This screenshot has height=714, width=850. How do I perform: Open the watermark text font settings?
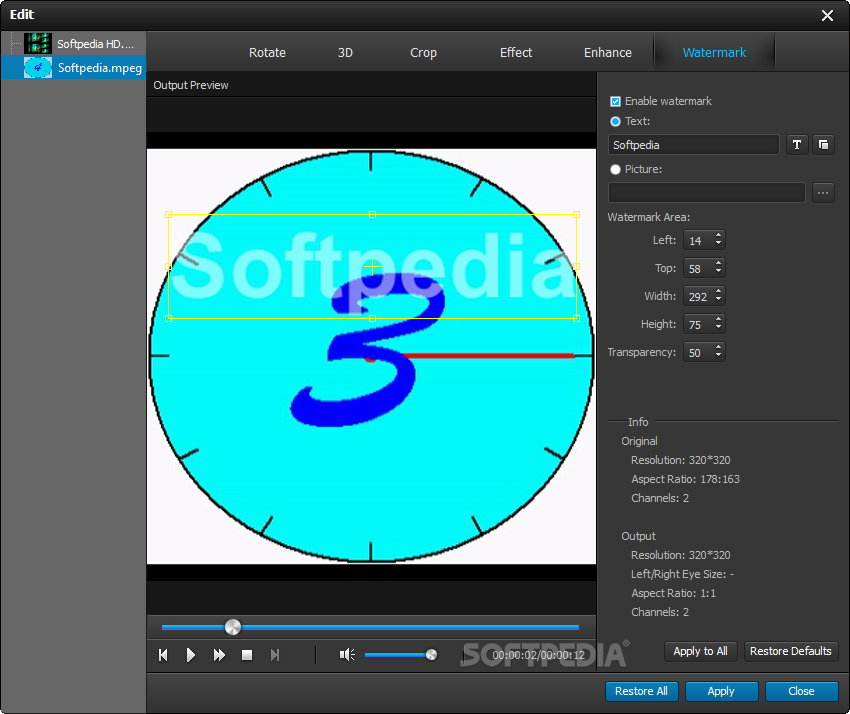point(797,145)
